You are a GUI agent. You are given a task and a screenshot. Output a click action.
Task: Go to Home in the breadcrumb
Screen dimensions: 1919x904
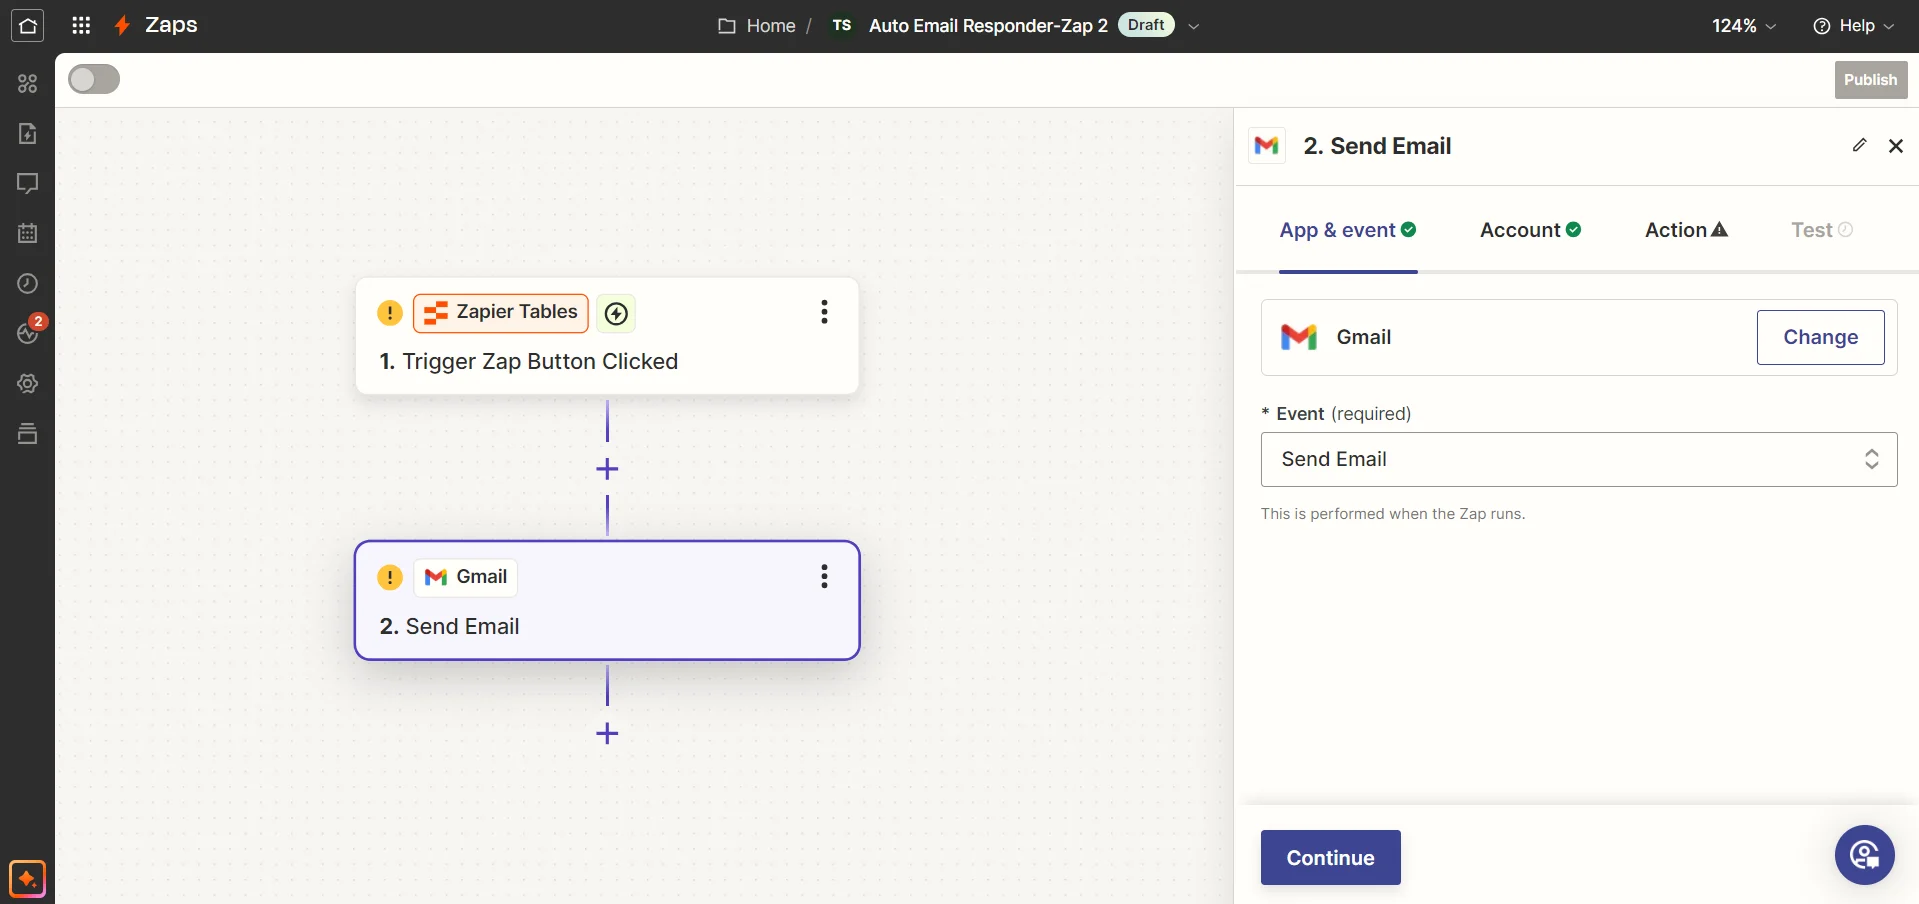pyautogui.click(x=771, y=26)
